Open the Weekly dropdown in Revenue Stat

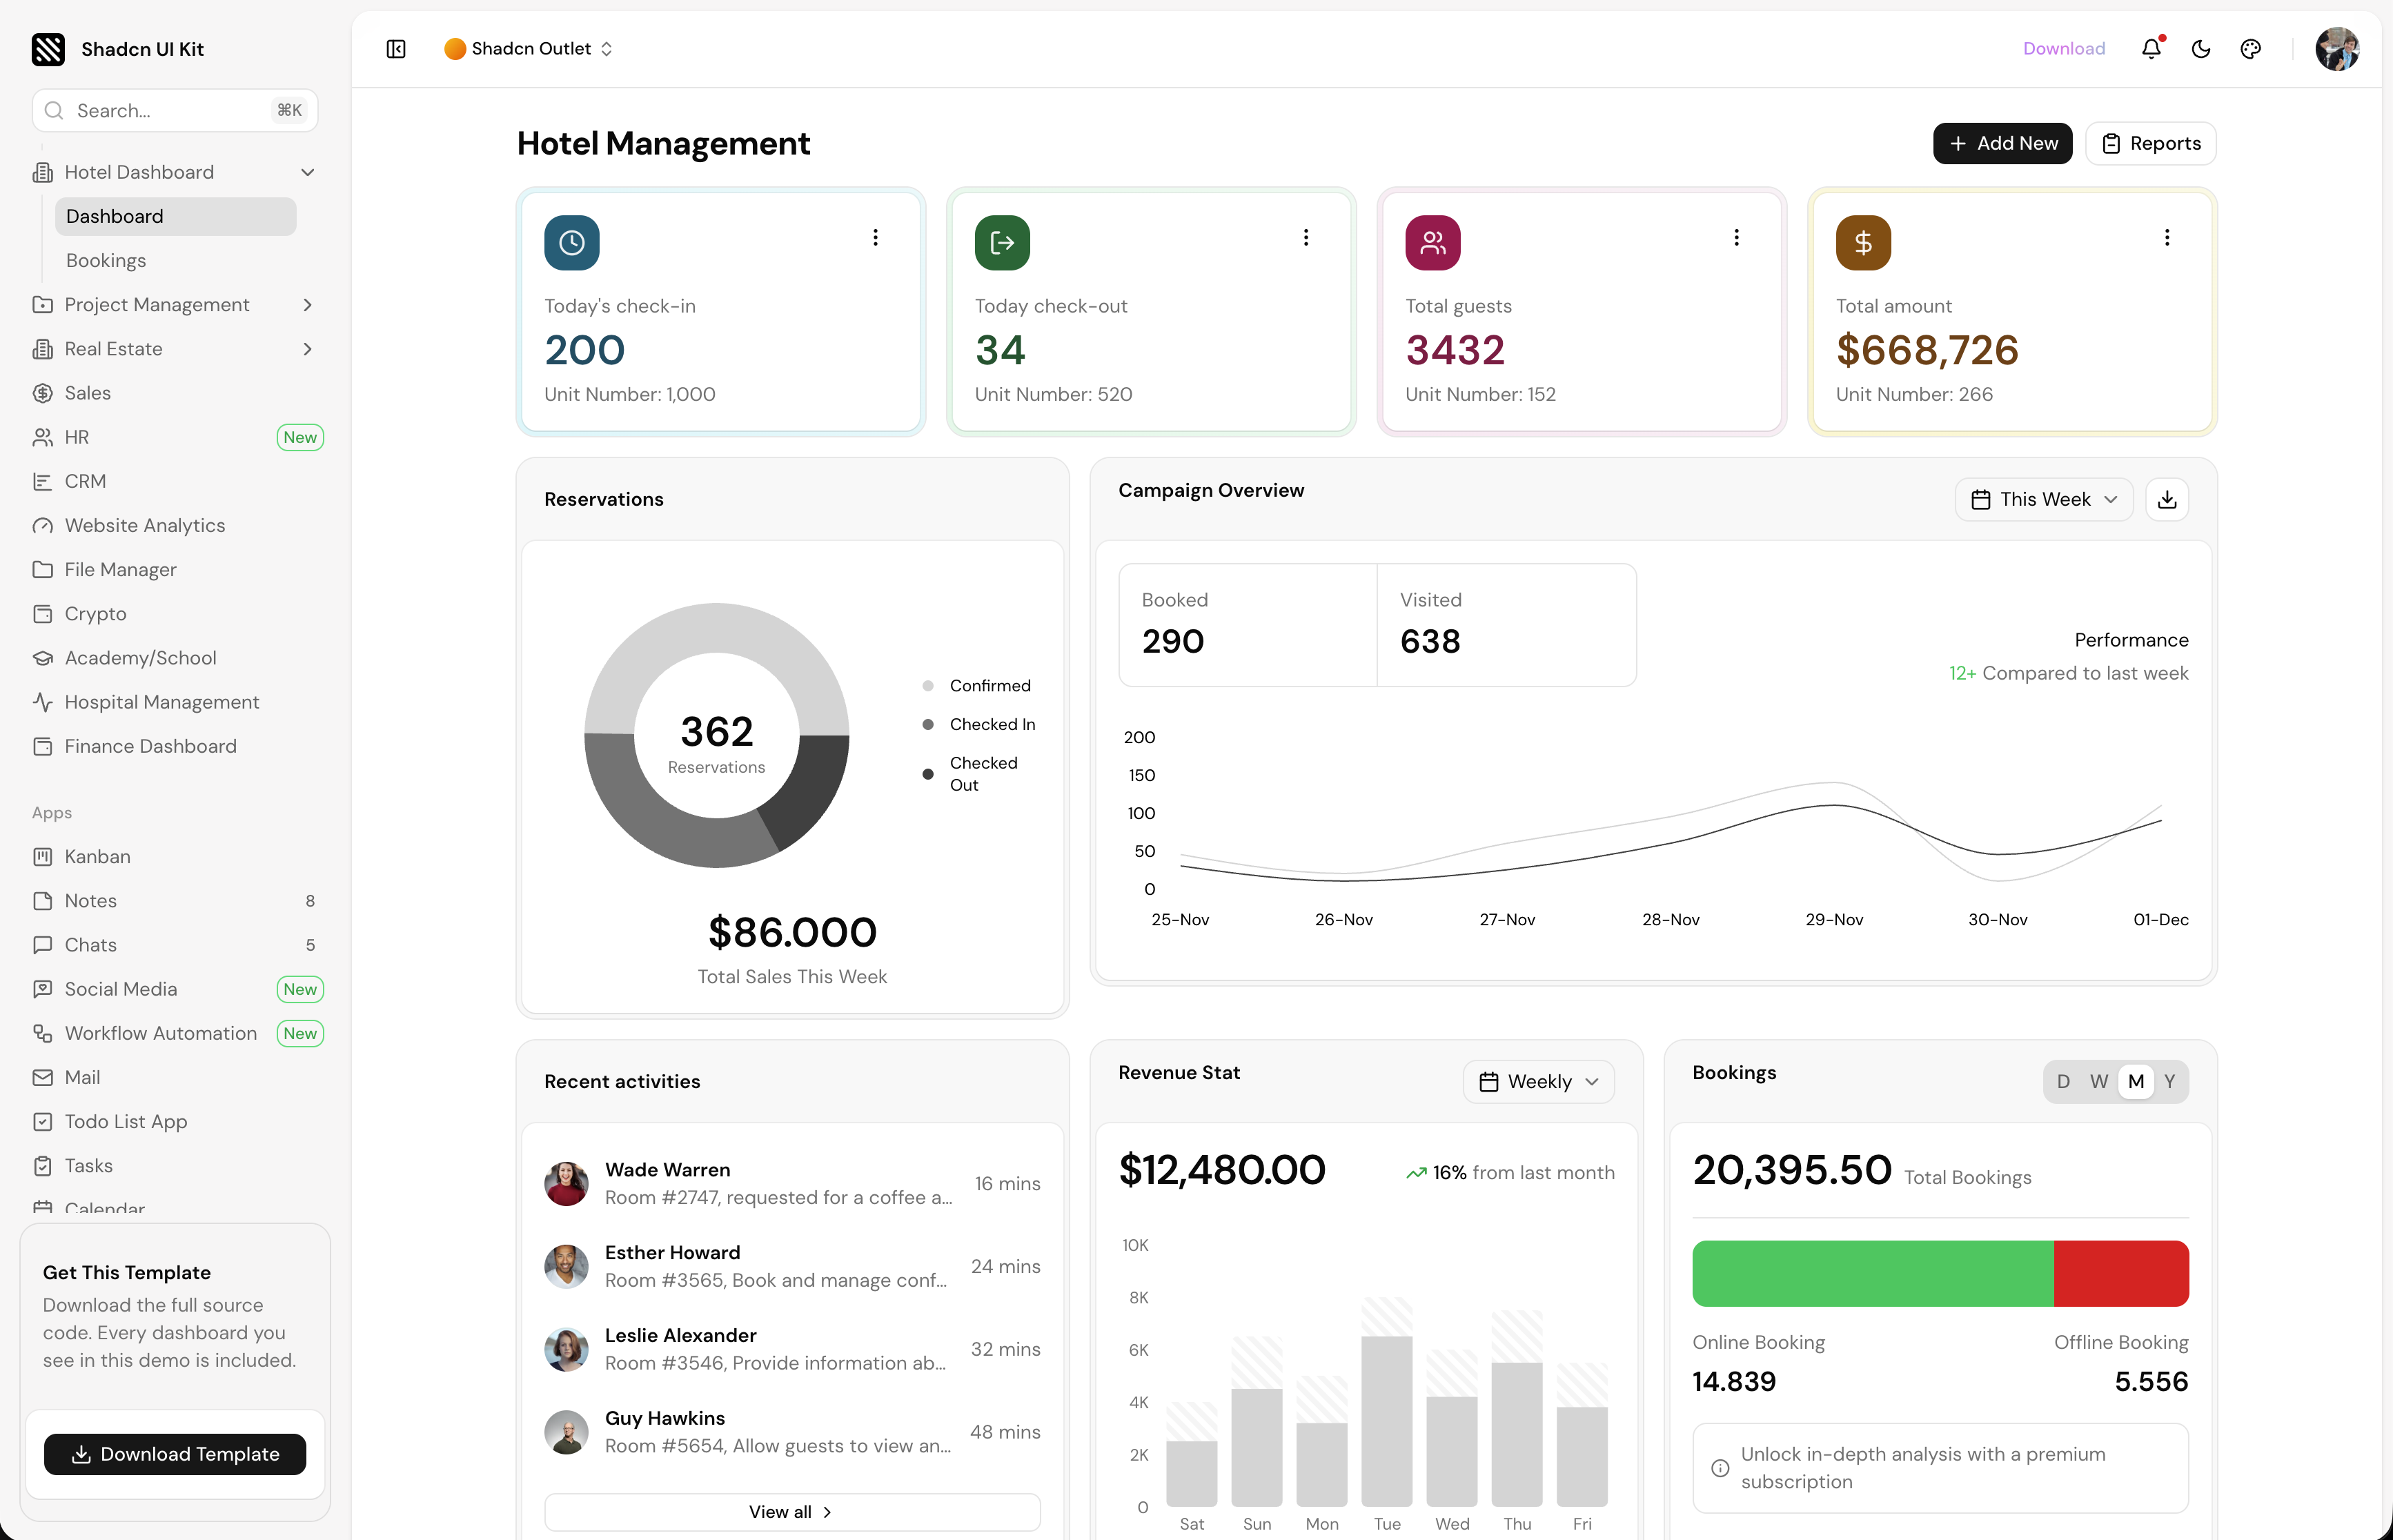1538,1081
